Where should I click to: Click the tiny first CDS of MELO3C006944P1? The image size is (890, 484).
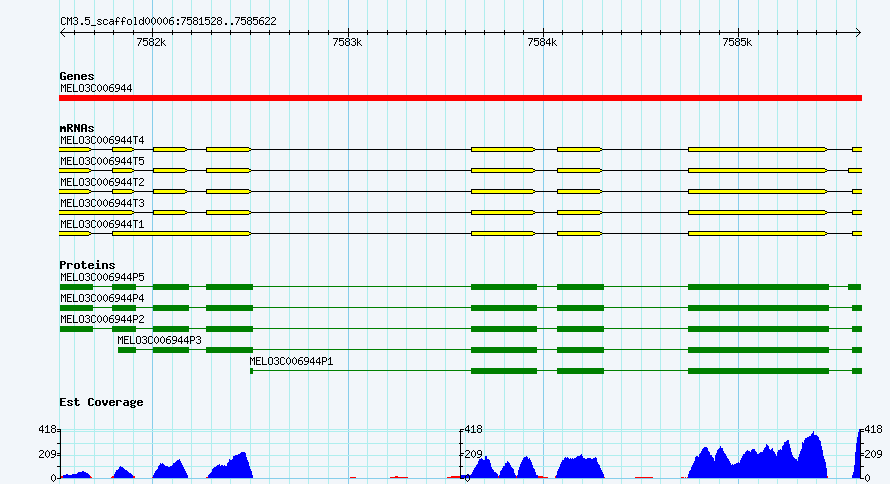click(x=251, y=371)
